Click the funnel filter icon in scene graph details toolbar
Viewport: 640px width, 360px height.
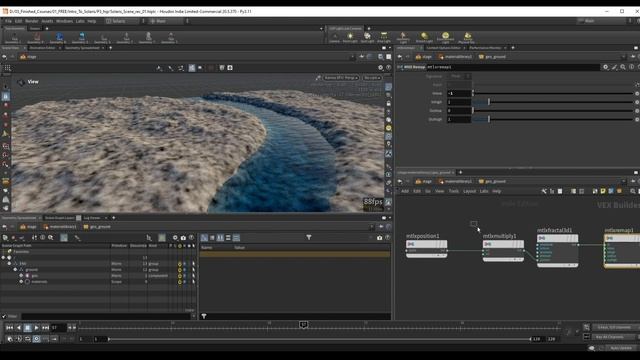(x=309, y=238)
